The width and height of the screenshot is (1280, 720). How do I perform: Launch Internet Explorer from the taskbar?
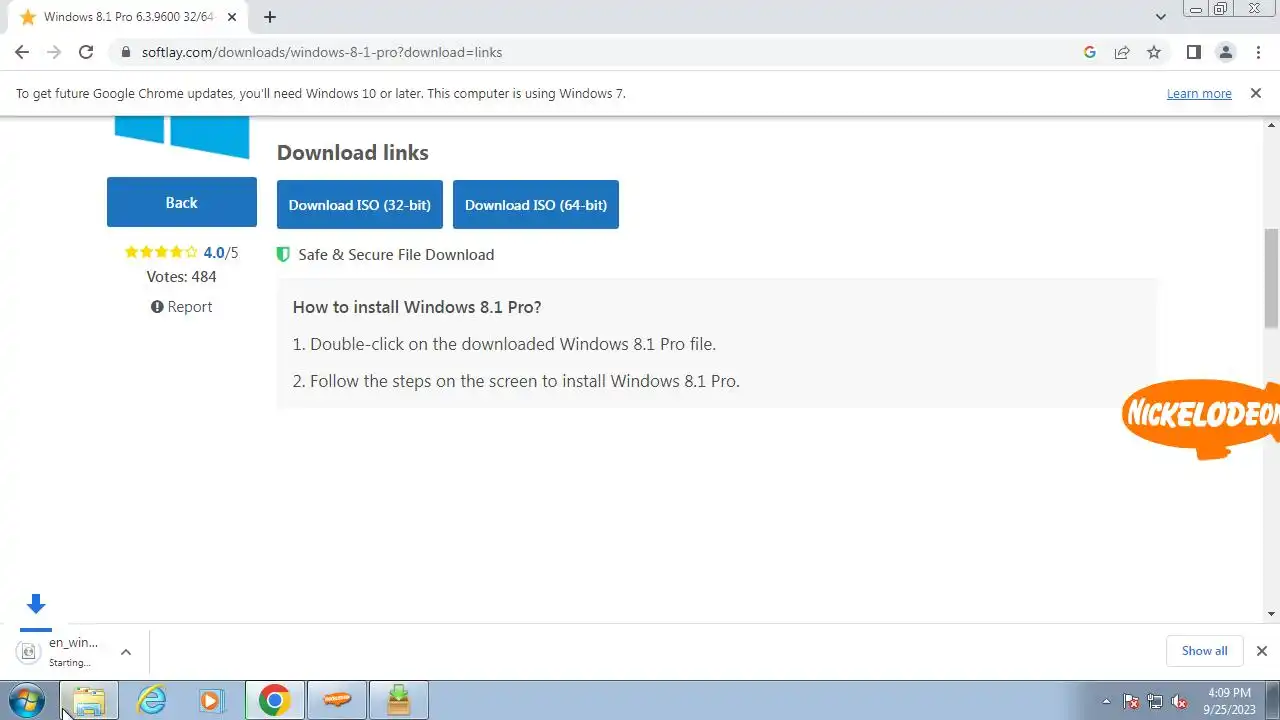151,700
